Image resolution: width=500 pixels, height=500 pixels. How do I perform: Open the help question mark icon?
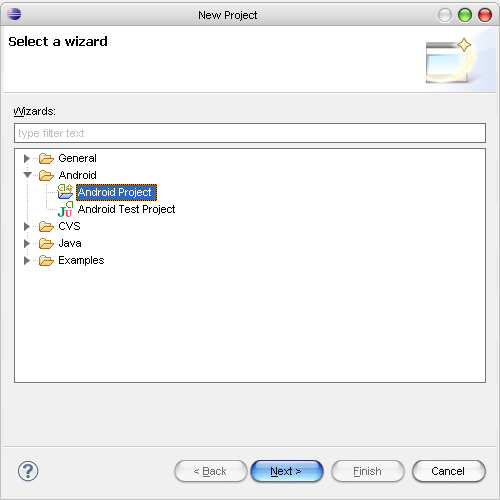coord(28,471)
